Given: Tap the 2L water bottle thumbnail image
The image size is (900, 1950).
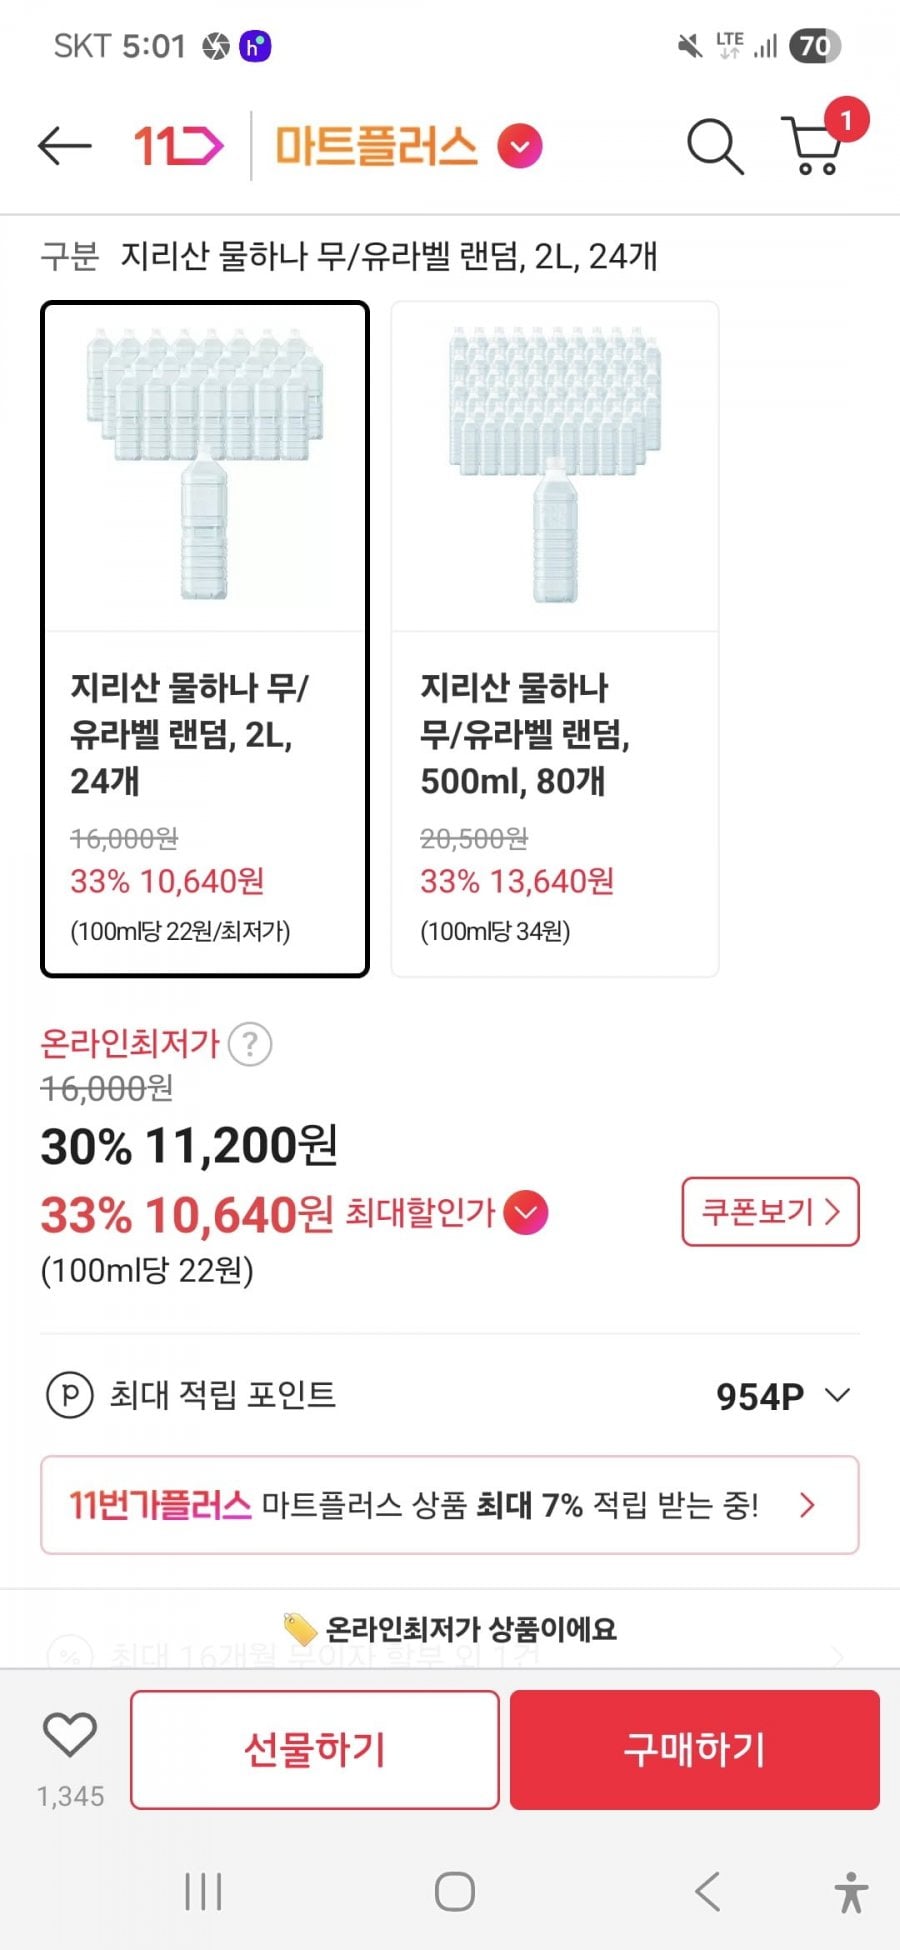Looking at the screenshot, I should [x=205, y=467].
